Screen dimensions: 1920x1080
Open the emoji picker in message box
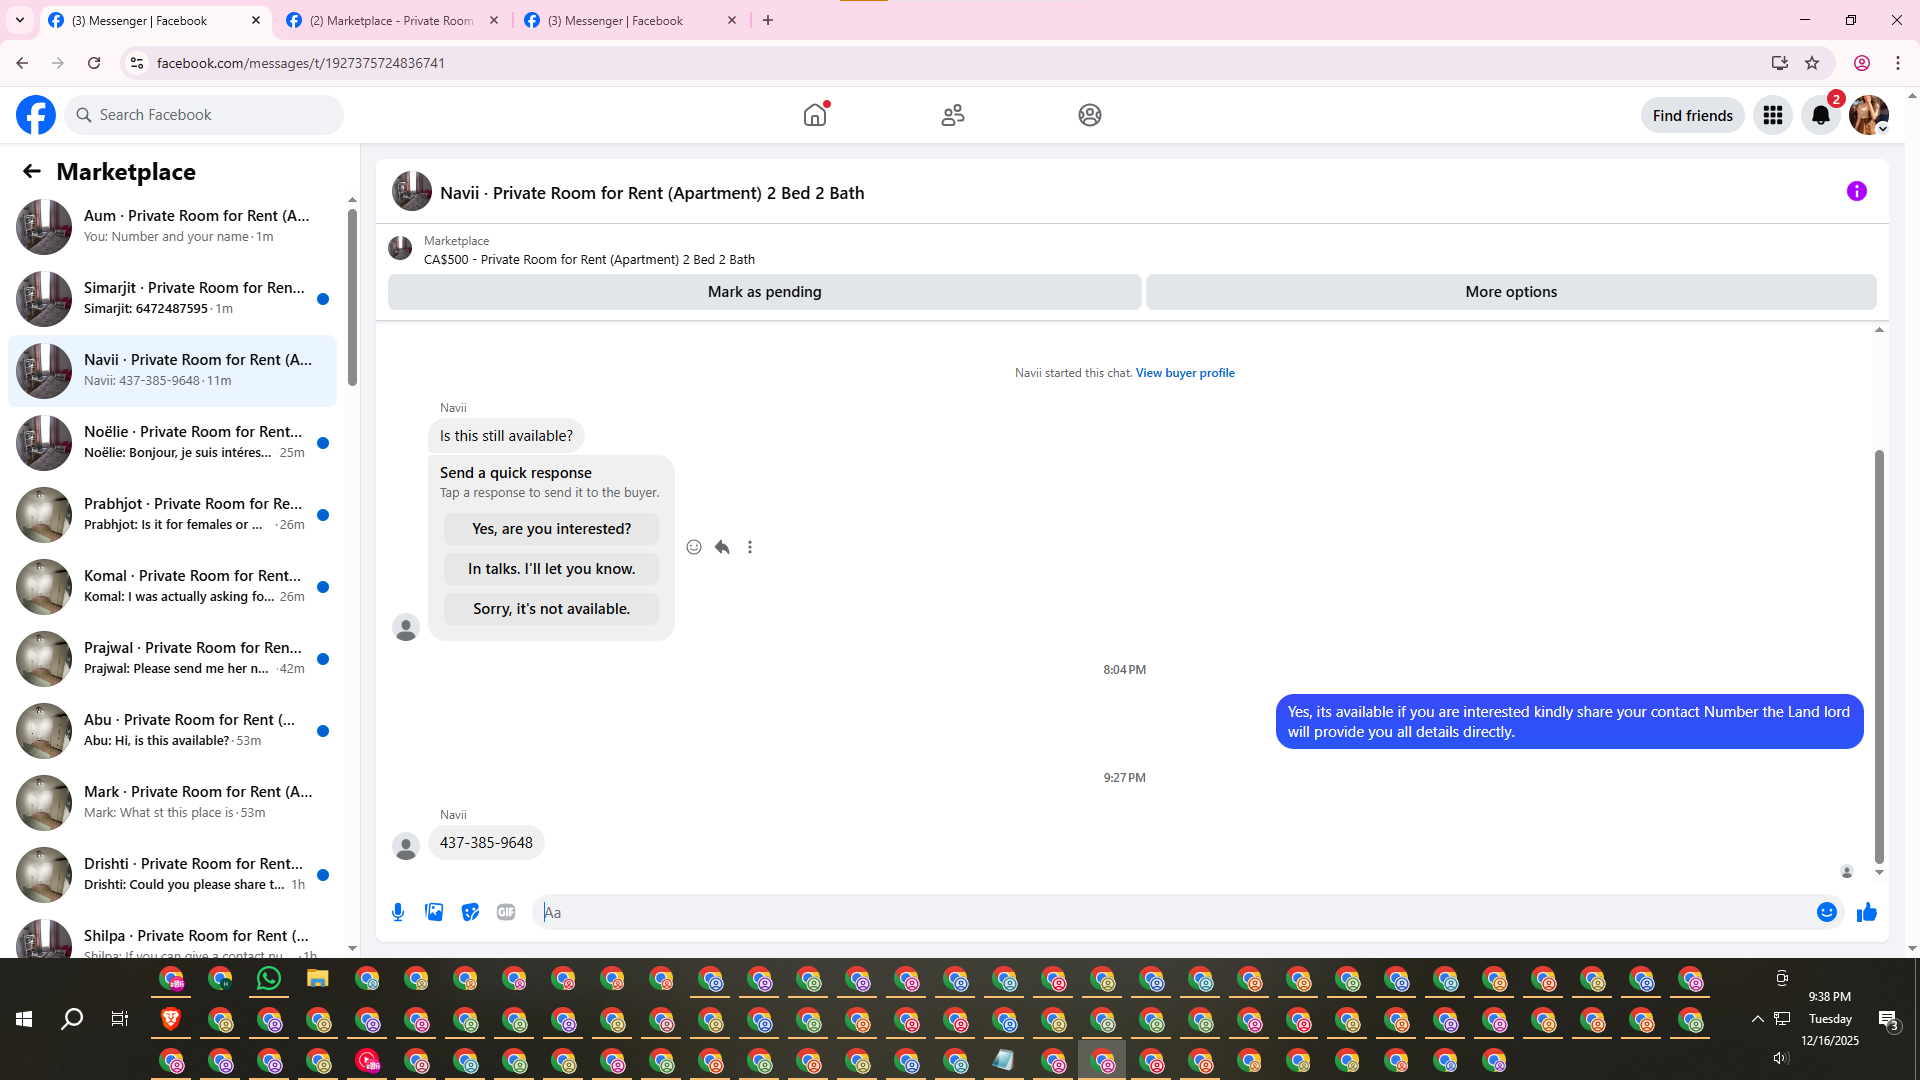pyautogui.click(x=1827, y=912)
